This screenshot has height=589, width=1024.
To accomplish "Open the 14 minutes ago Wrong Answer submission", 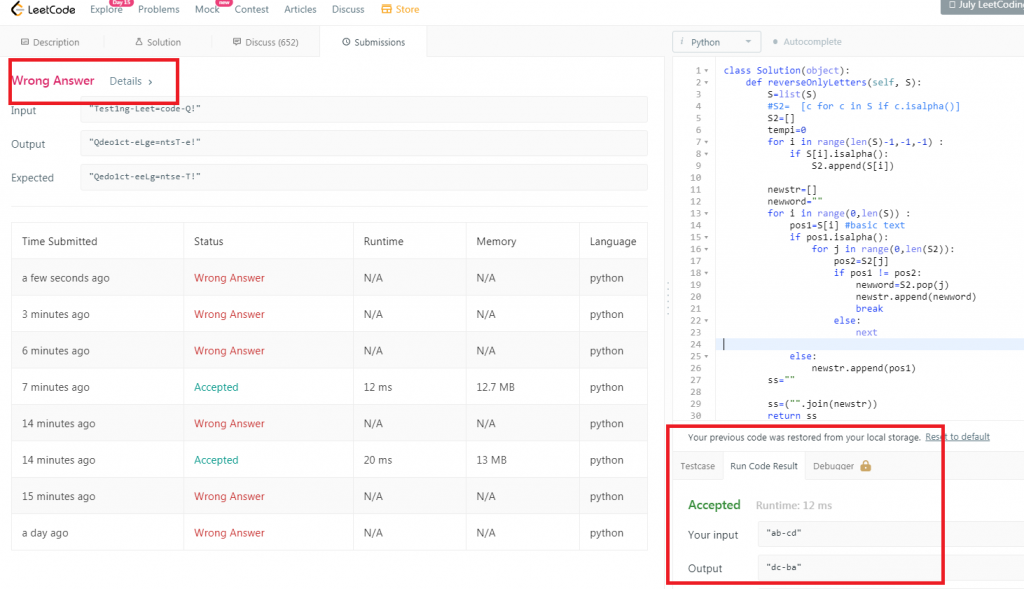I will coord(229,423).
